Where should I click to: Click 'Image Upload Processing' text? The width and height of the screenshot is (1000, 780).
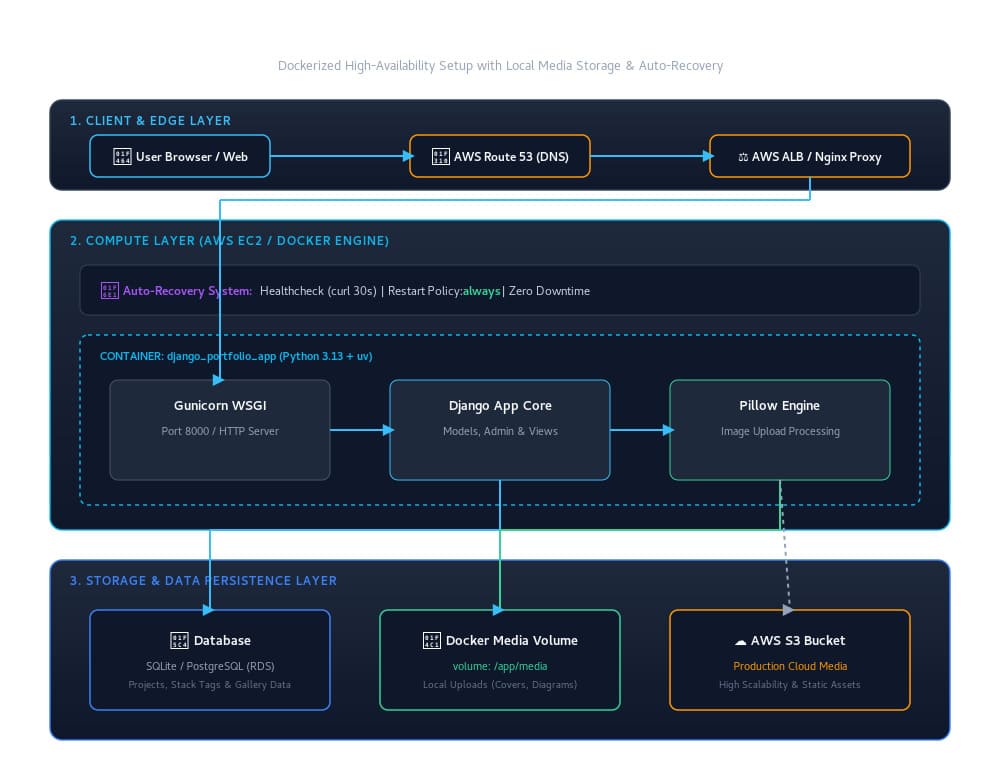(780, 432)
